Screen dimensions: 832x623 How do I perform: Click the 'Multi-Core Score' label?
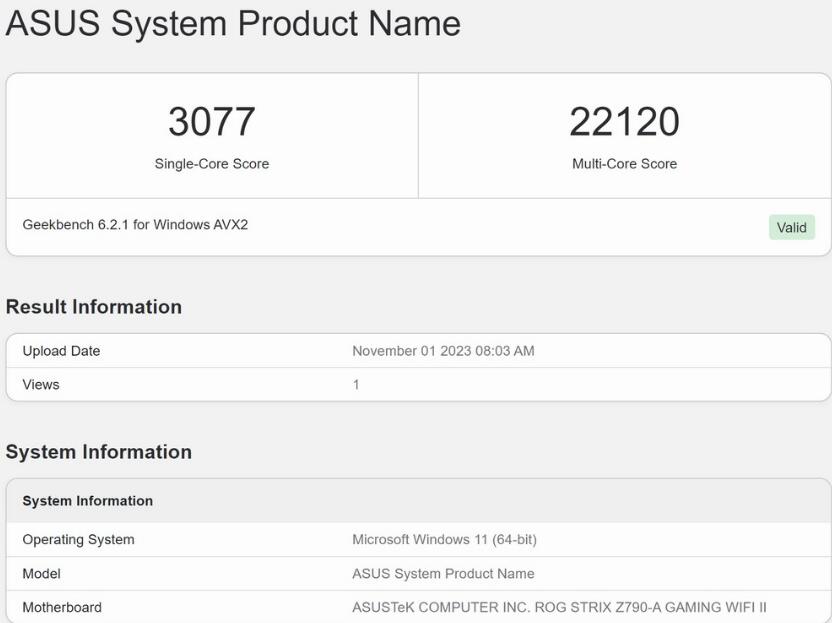click(625, 164)
